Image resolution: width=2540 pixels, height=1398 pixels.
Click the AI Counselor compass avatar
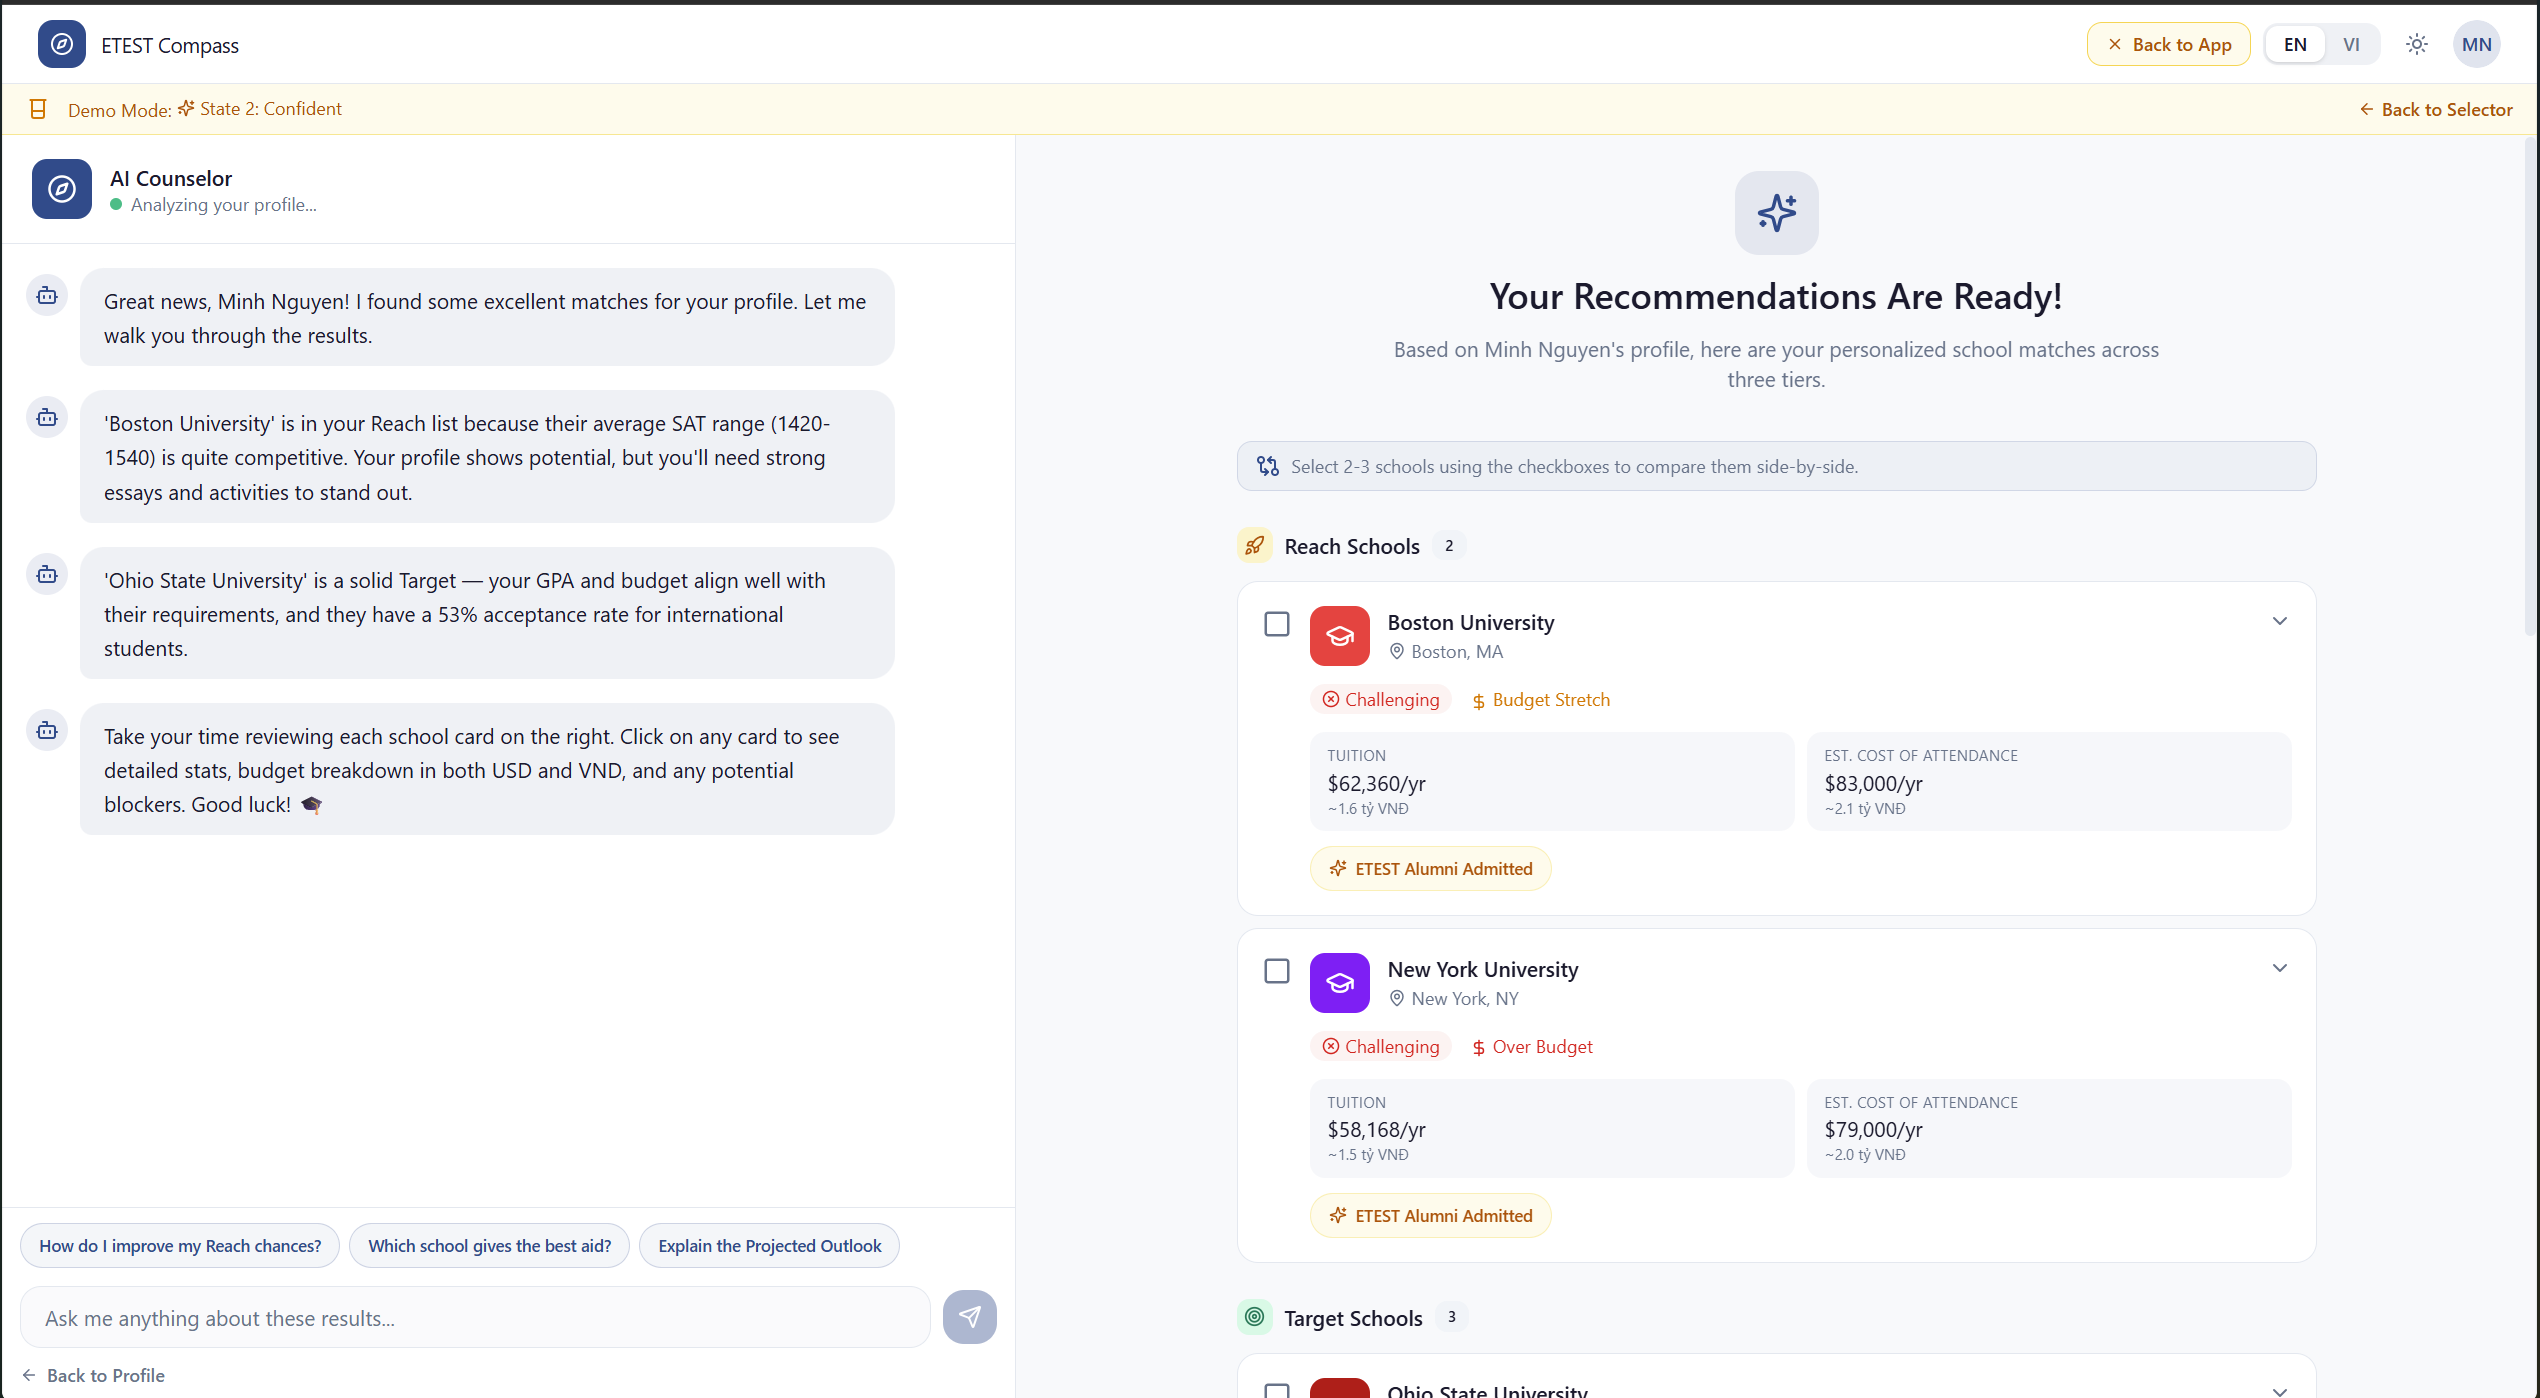click(61, 189)
